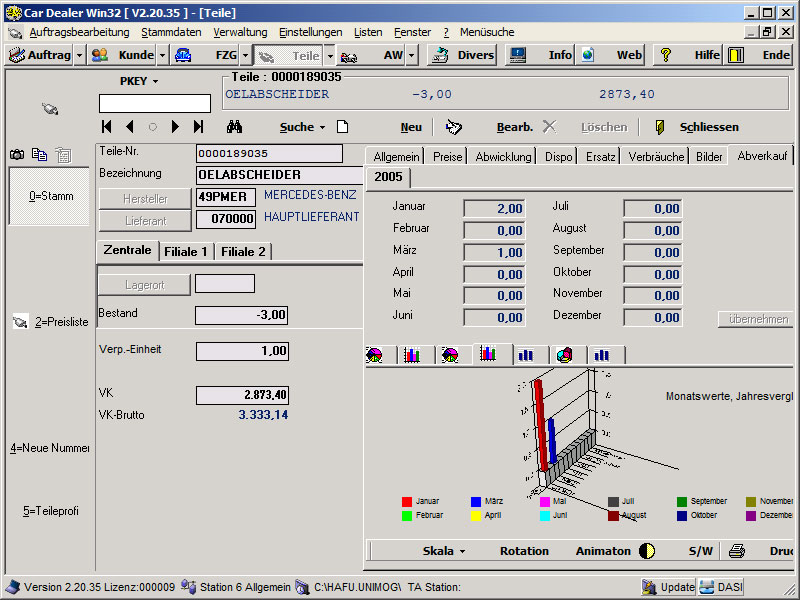Click the printer icon in chart toolbar
The image size is (800, 600).
pos(736,551)
